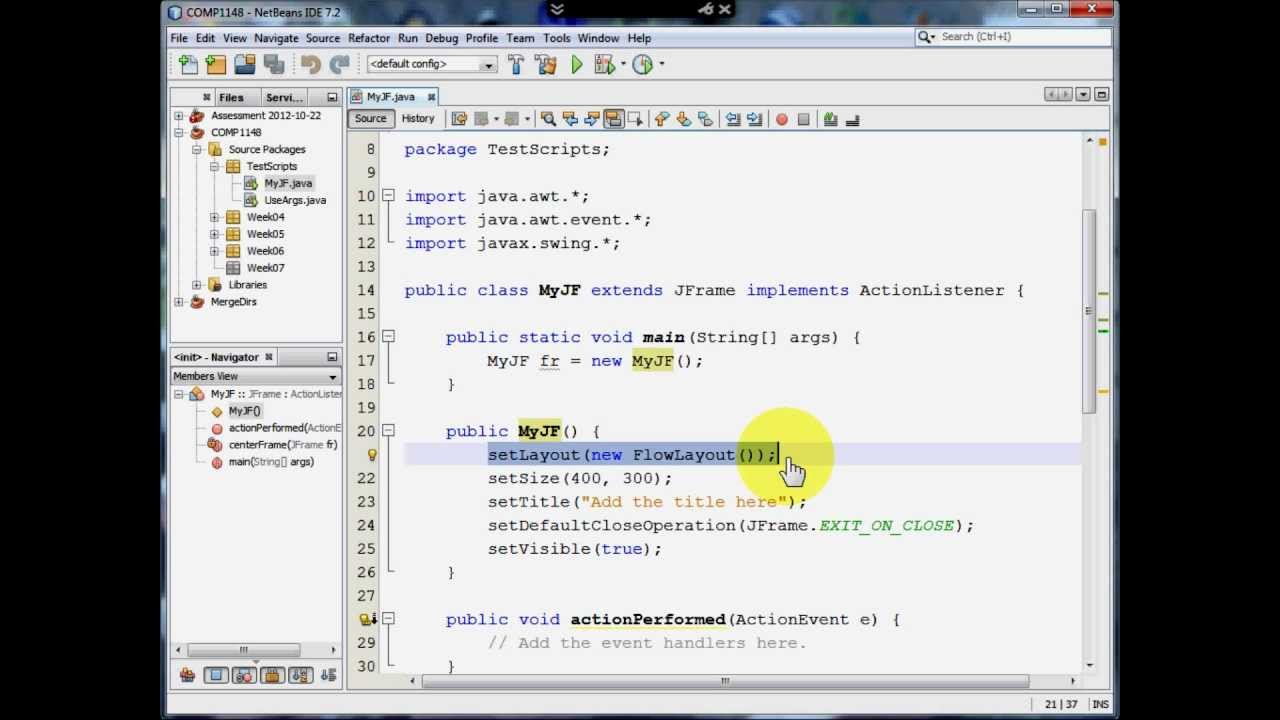
Task: Switch to the Files tab
Action: tap(231, 97)
